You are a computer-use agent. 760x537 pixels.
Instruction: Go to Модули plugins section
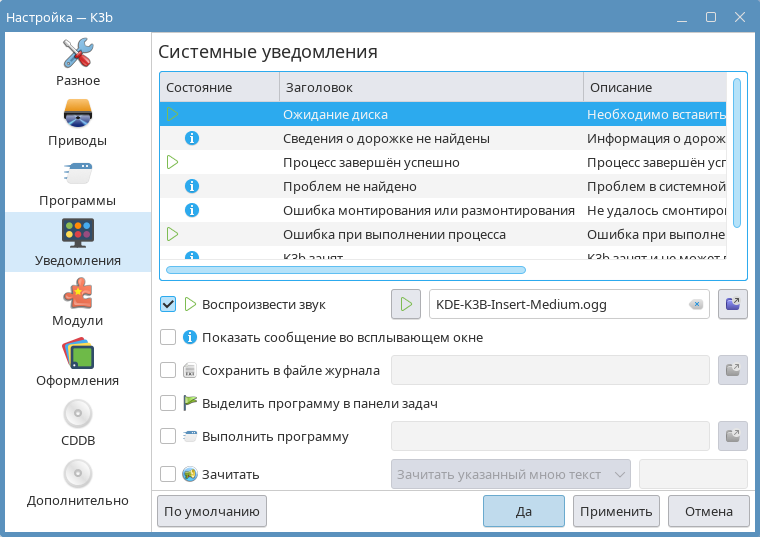pos(77,302)
